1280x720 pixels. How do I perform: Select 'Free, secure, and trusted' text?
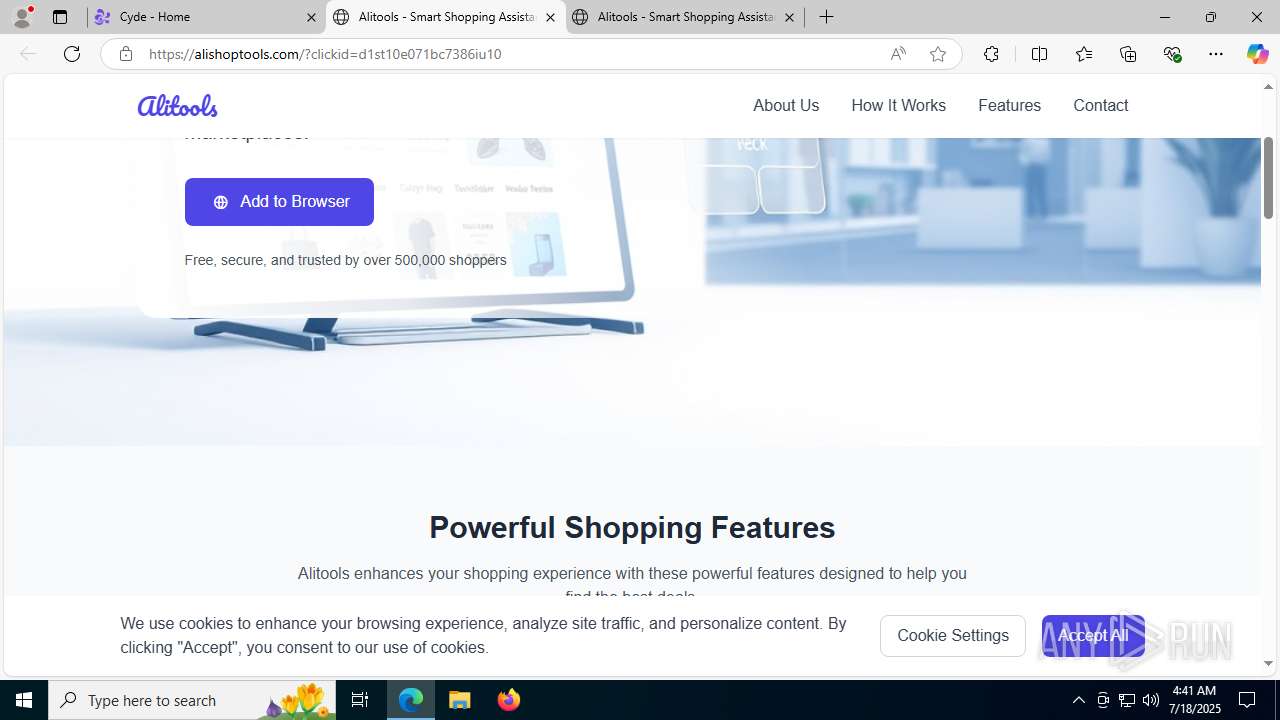[x=345, y=260]
